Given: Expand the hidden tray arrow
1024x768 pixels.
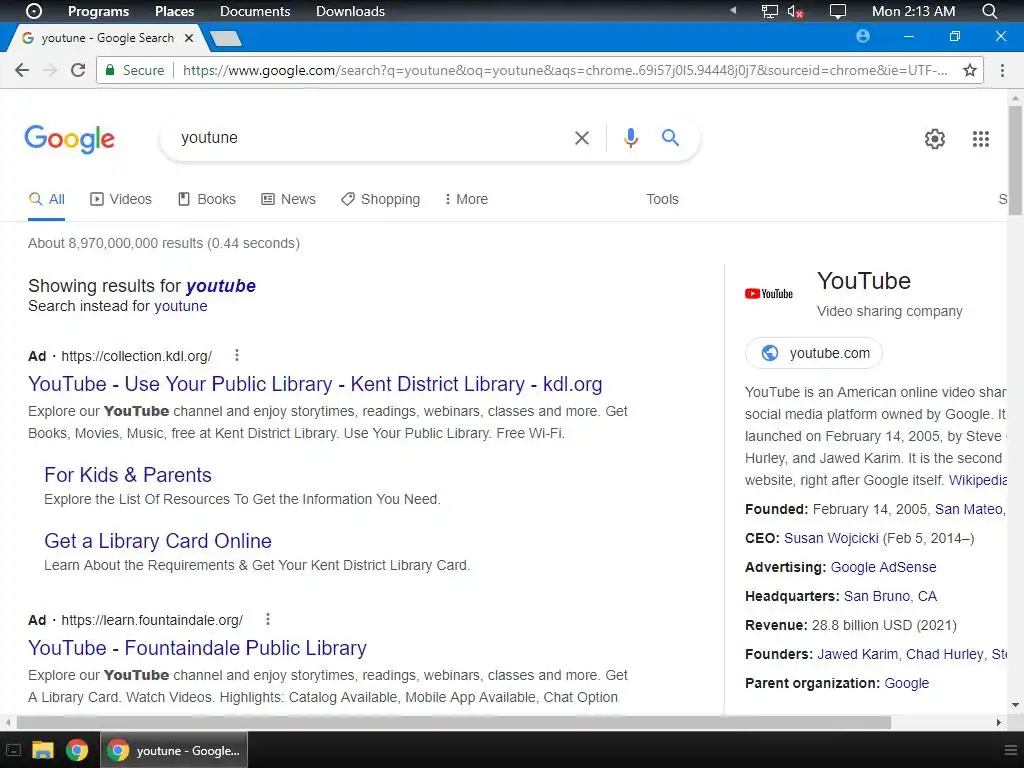Looking at the screenshot, I should tap(733, 10).
